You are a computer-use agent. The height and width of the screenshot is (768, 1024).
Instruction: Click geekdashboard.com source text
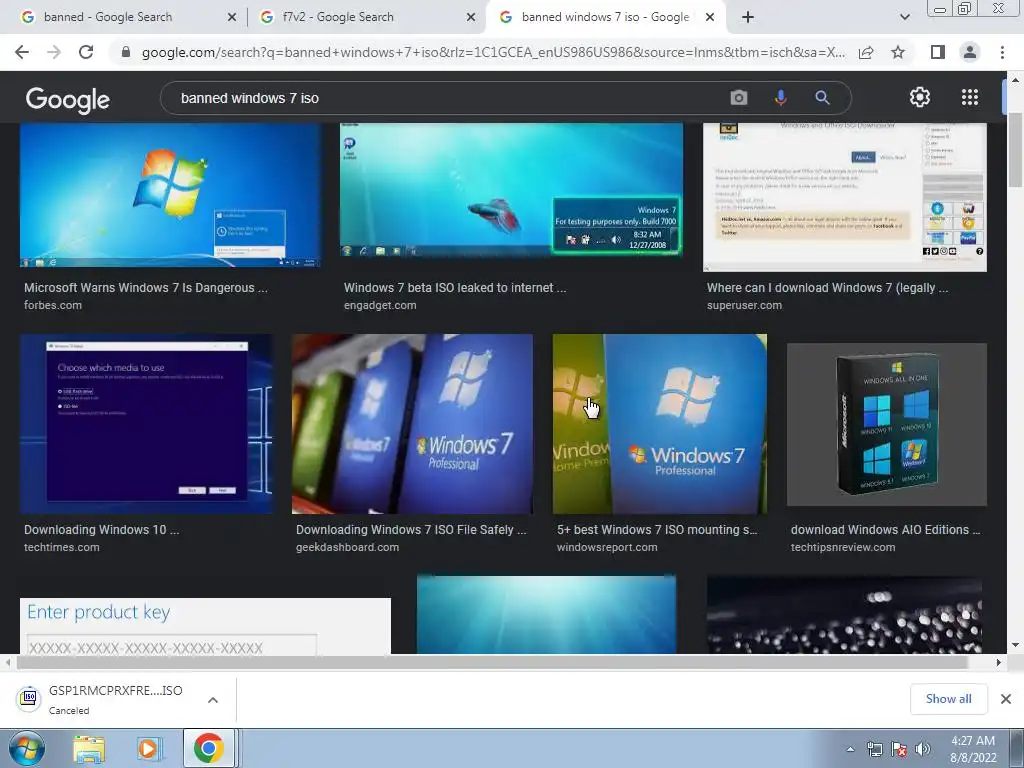coord(347,547)
